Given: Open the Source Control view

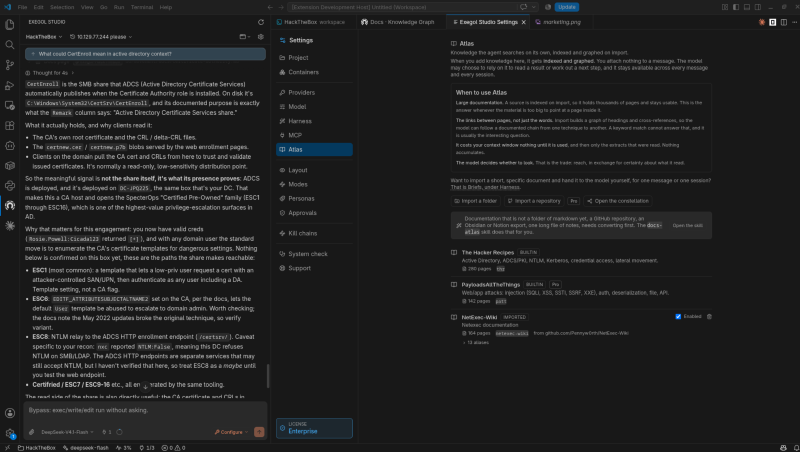Looking at the screenshot, I should click(x=9, y=65).
